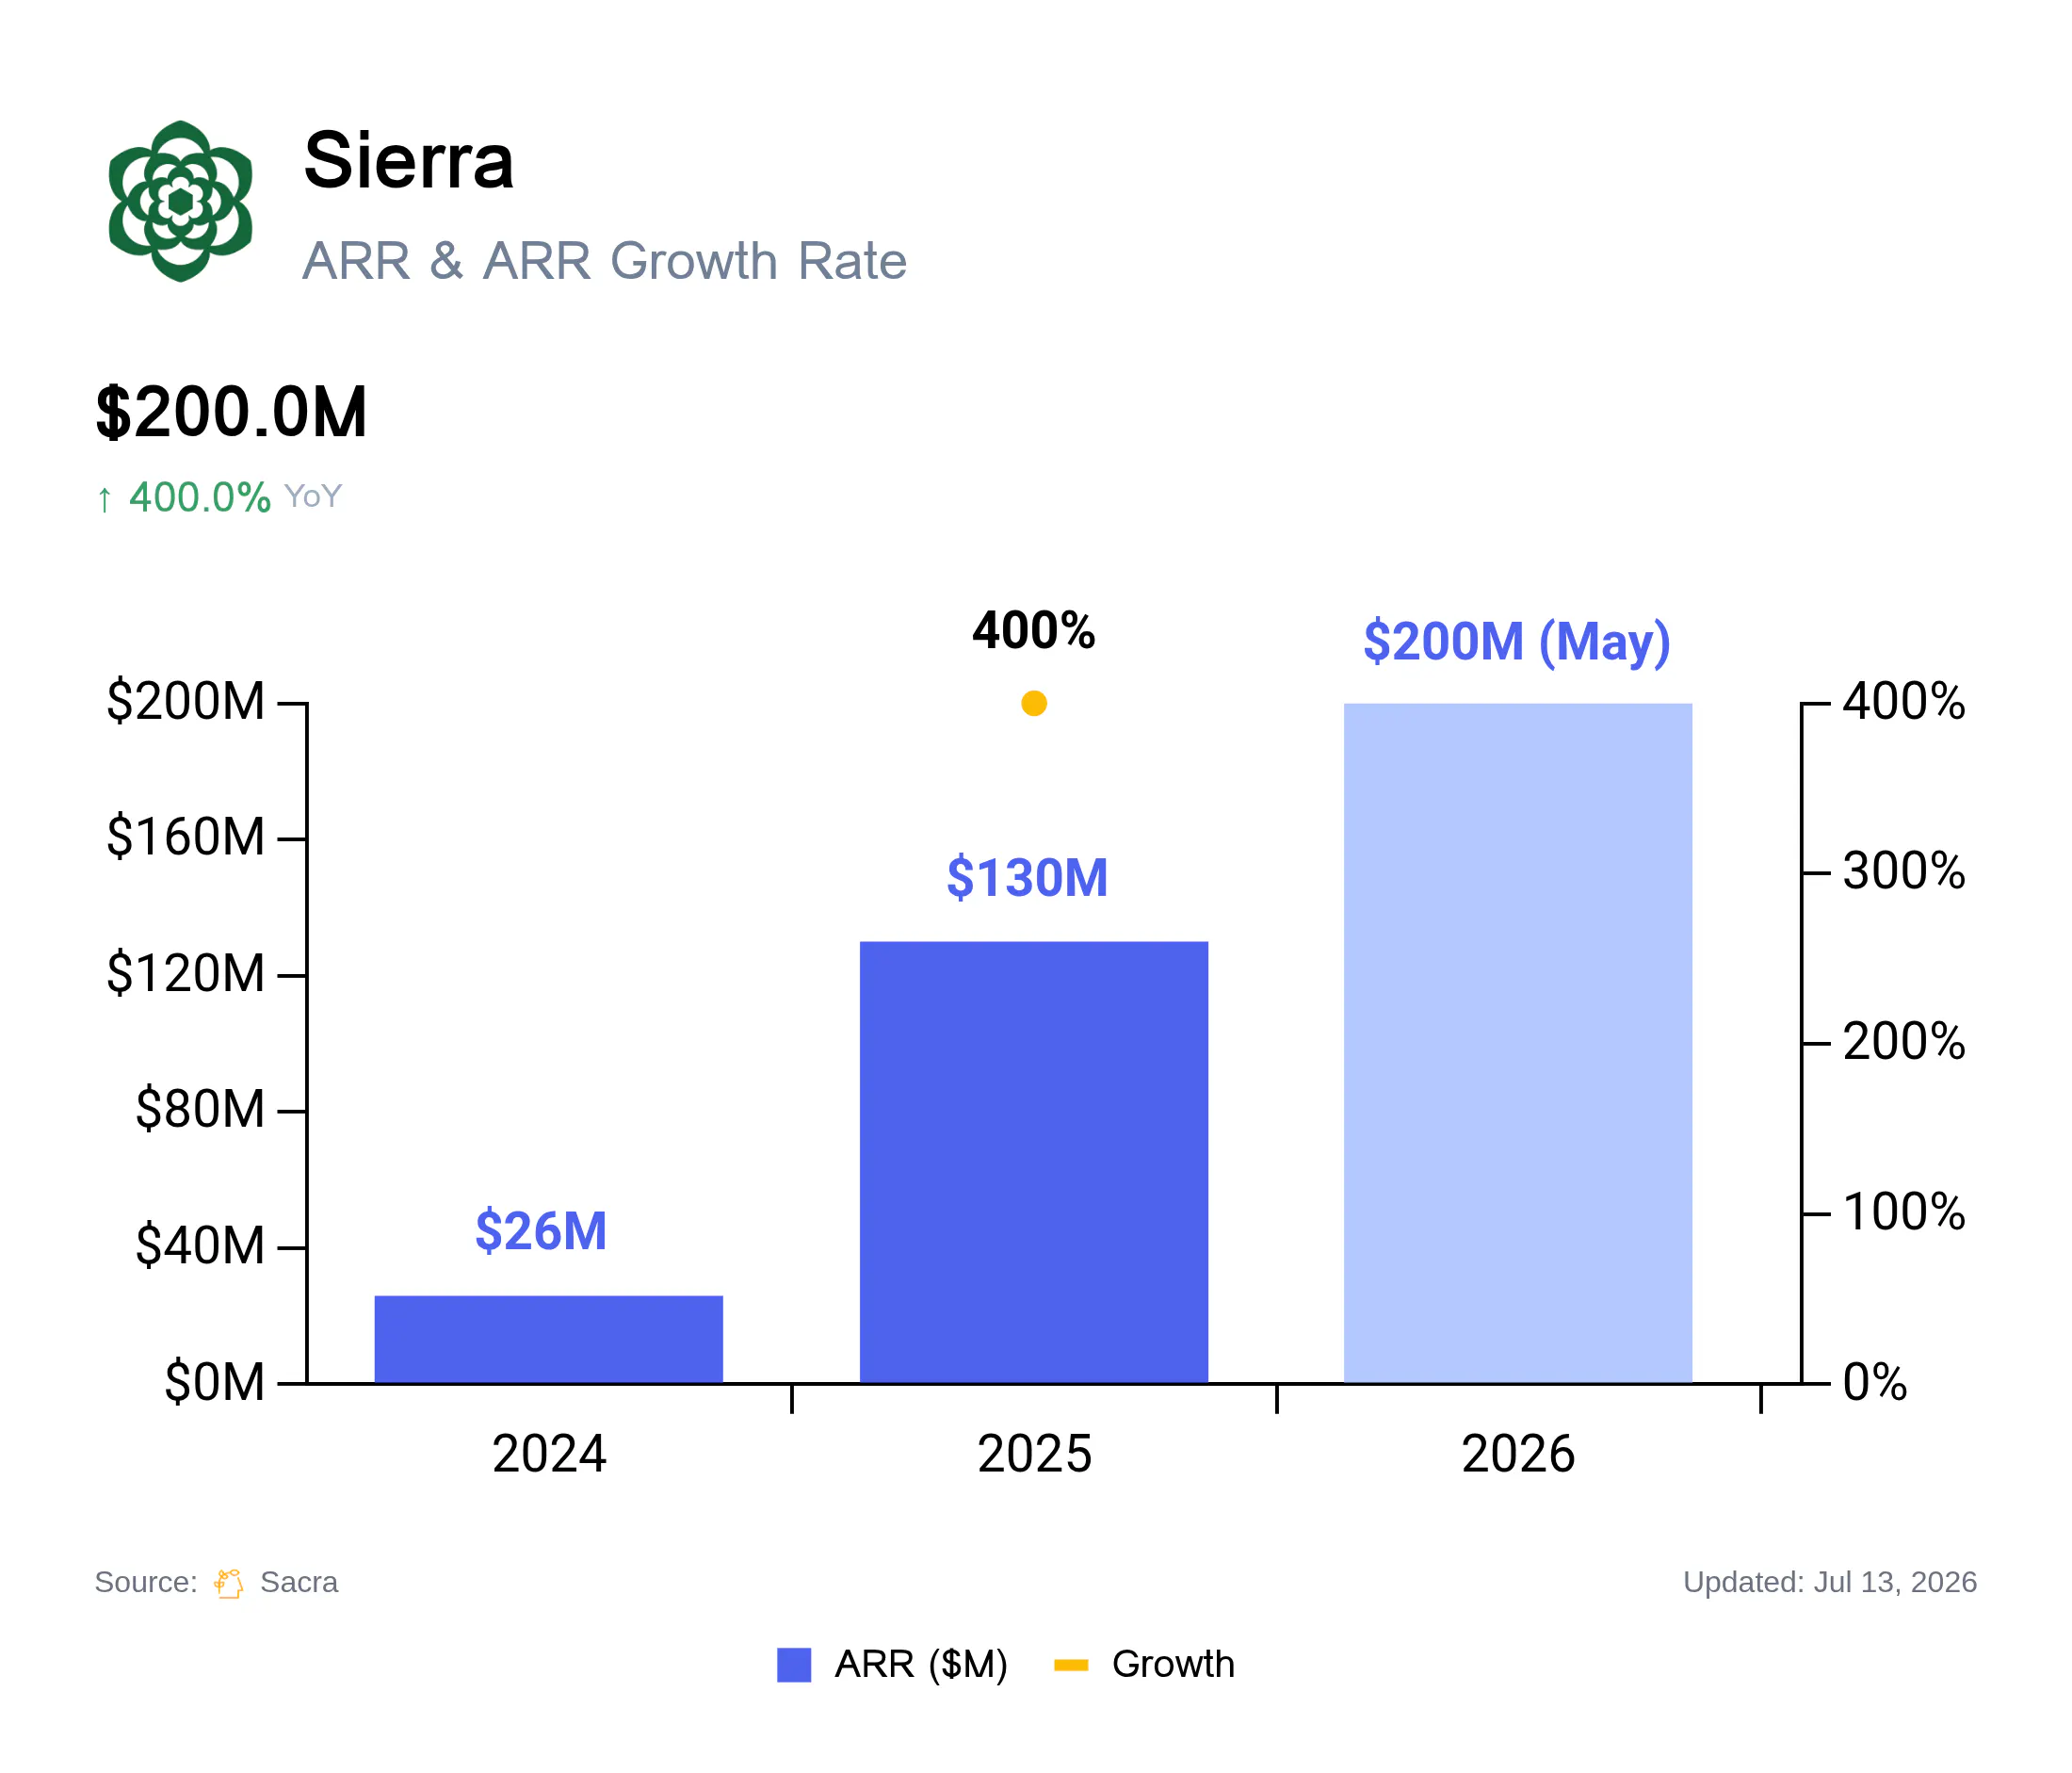Click the $130M bar label
Image resolution: width=2072 pixels, height=1773 pixels.
click(1027, 877)
